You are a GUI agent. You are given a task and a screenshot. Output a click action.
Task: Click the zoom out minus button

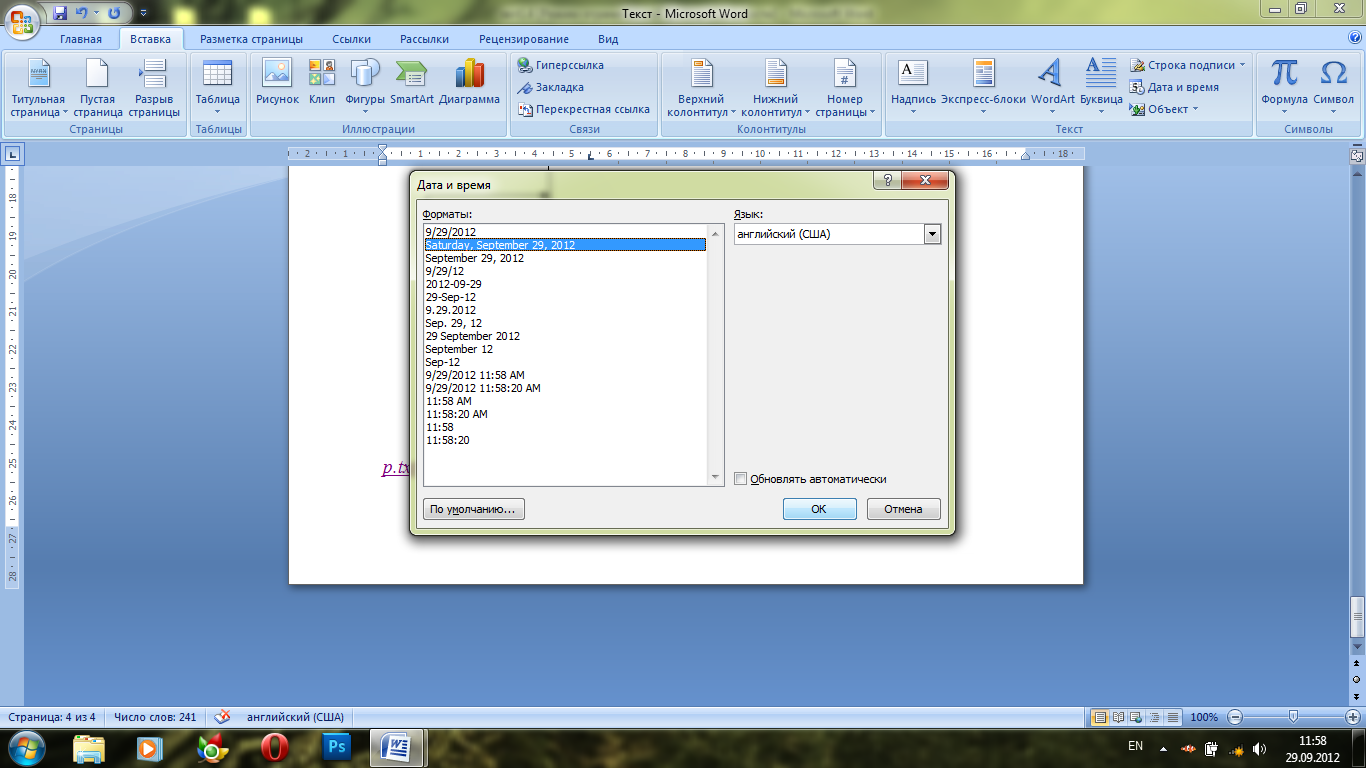tap(1236, 717)
